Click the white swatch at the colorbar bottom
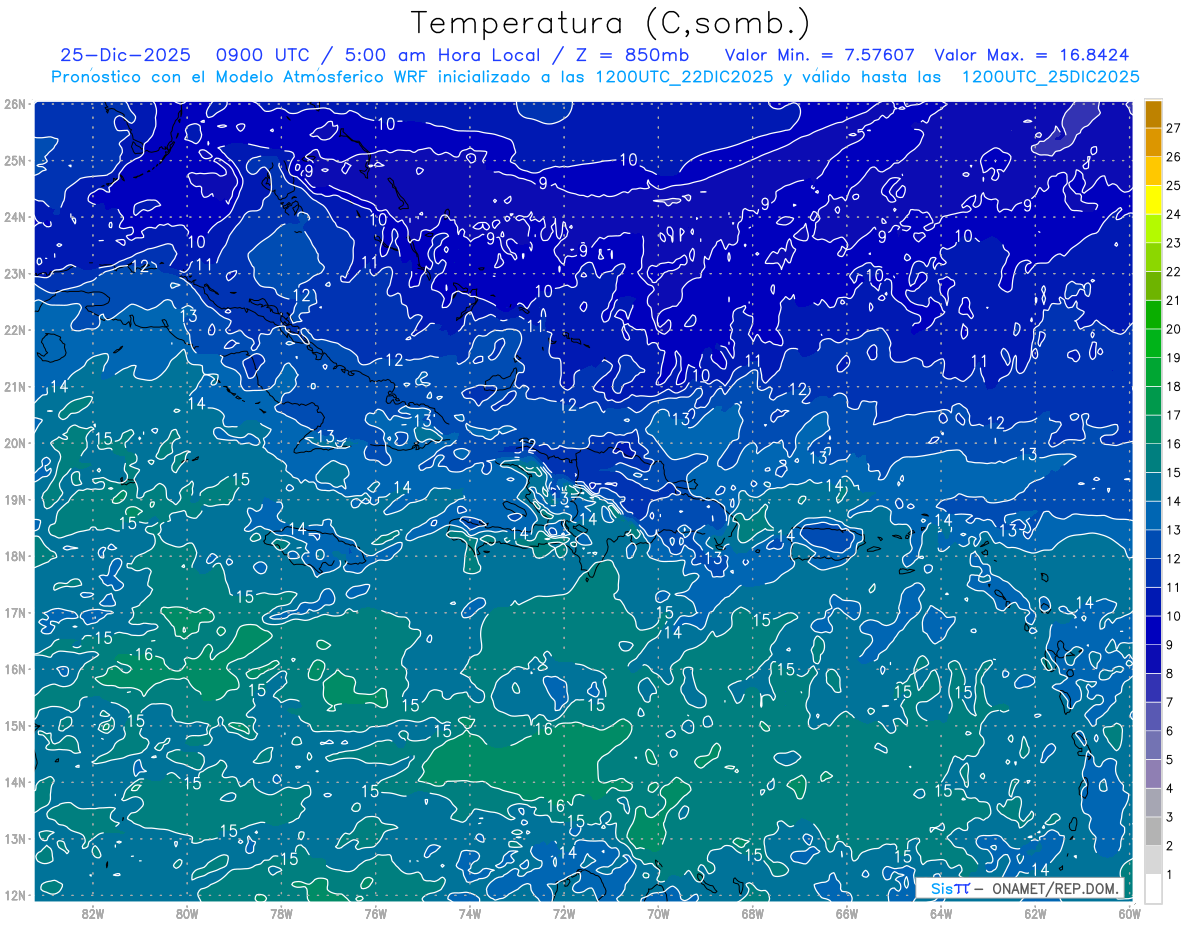1200x927 pixels. [x=1153, y=888]
